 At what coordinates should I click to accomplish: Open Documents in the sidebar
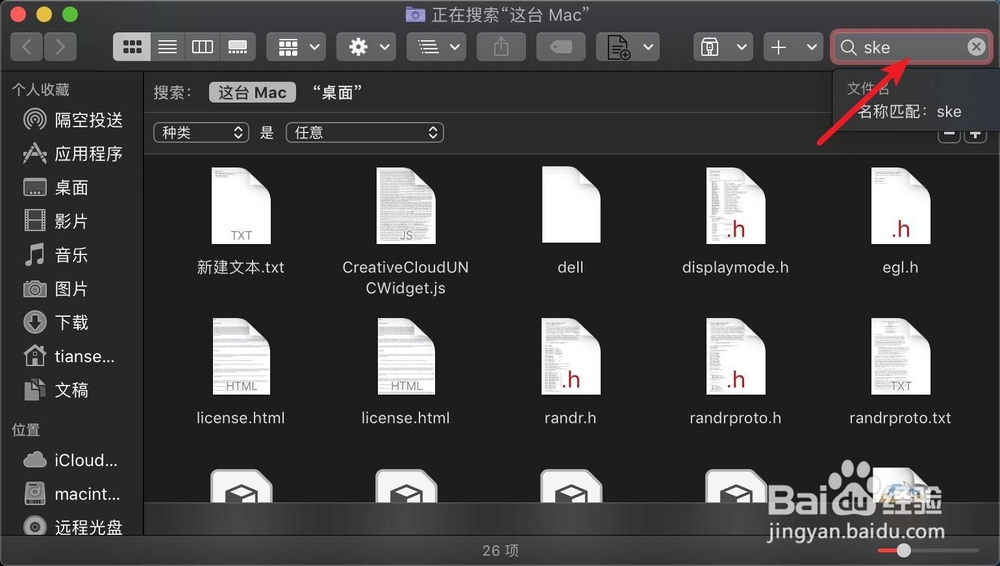pos(56,390)
